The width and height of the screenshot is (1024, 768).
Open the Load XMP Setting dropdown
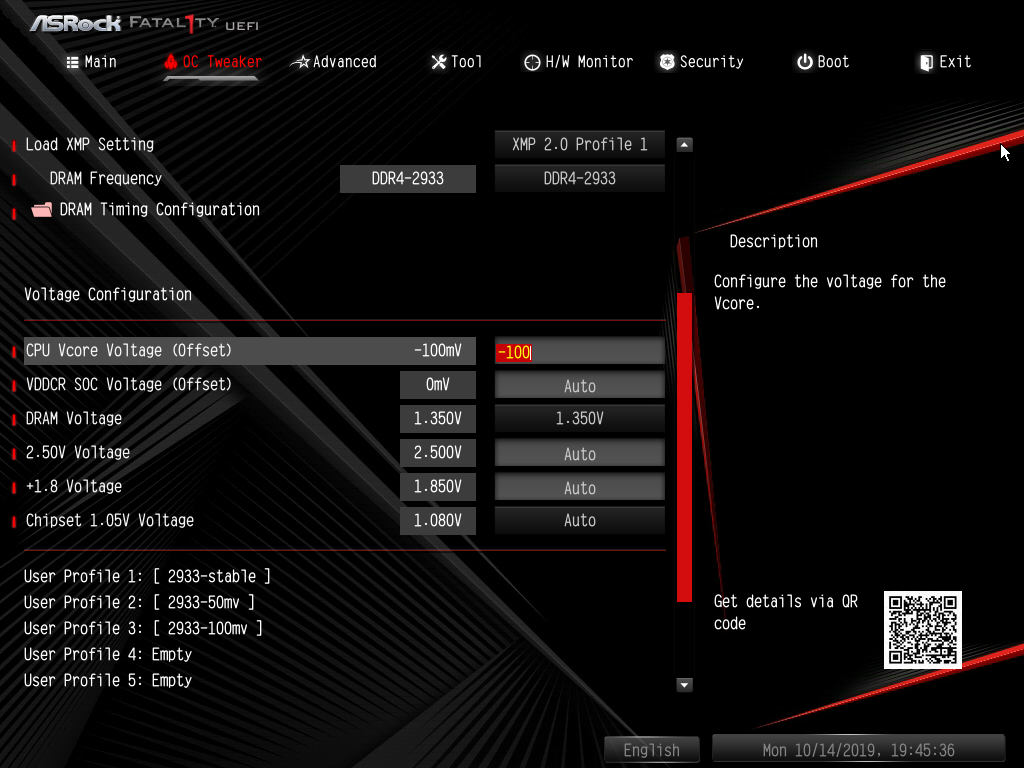(x=579, y=144)
